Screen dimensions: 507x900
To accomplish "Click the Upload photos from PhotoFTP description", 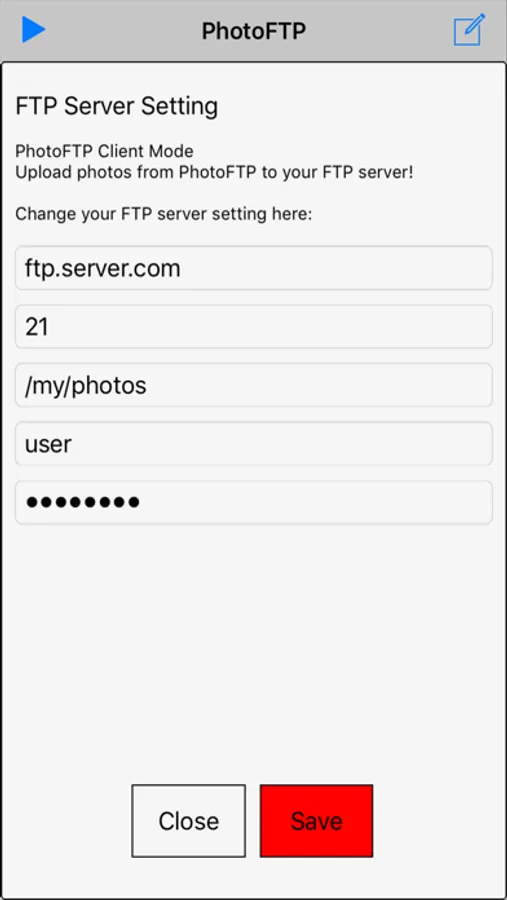I will coord(214,173).
